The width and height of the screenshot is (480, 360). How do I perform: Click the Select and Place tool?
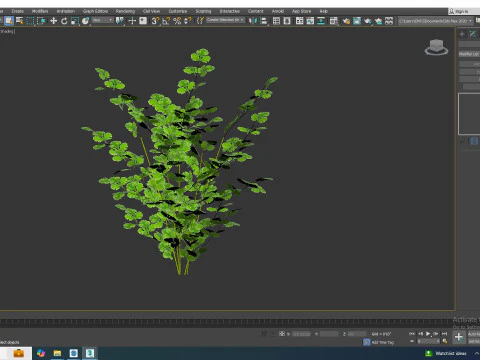(x=86, y=21)
